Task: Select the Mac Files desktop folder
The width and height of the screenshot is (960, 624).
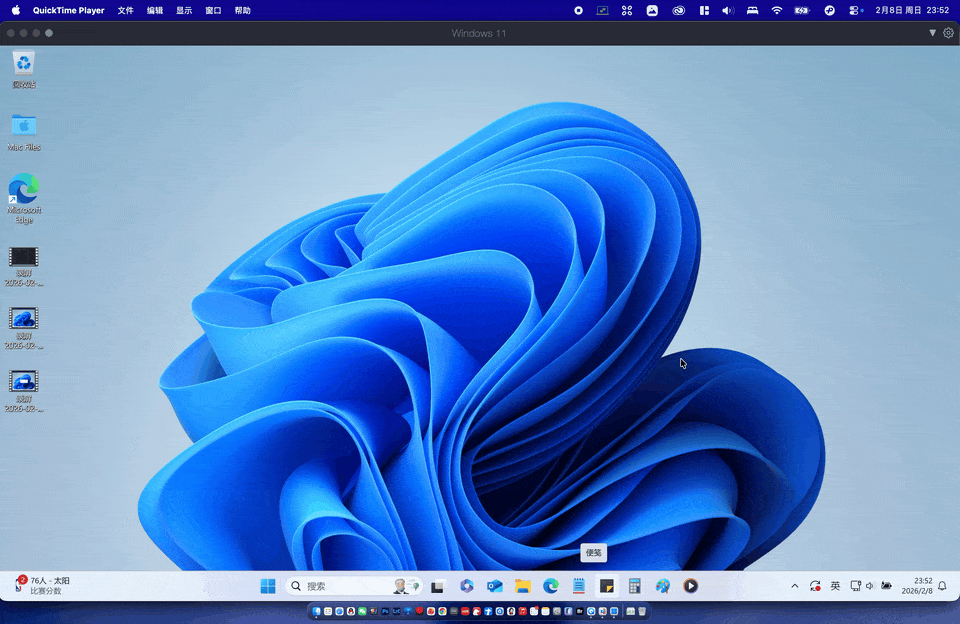Action: [x=24, y=126]
